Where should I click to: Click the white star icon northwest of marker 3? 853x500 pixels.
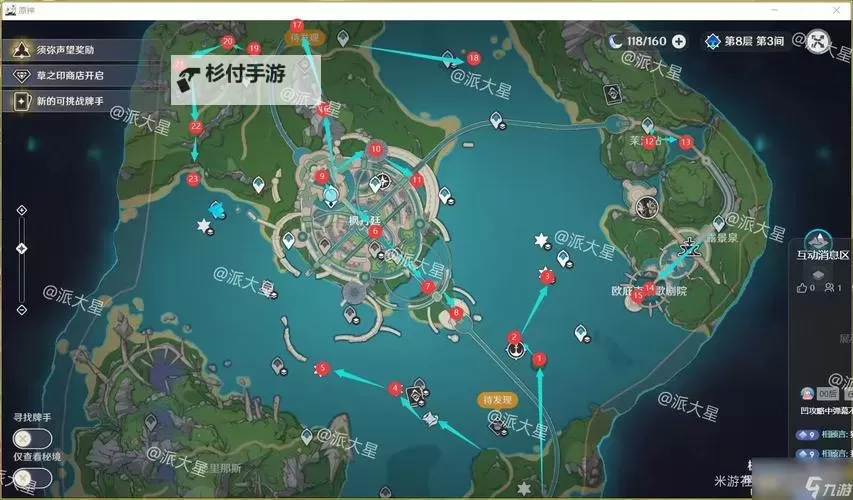click(541, 240)
